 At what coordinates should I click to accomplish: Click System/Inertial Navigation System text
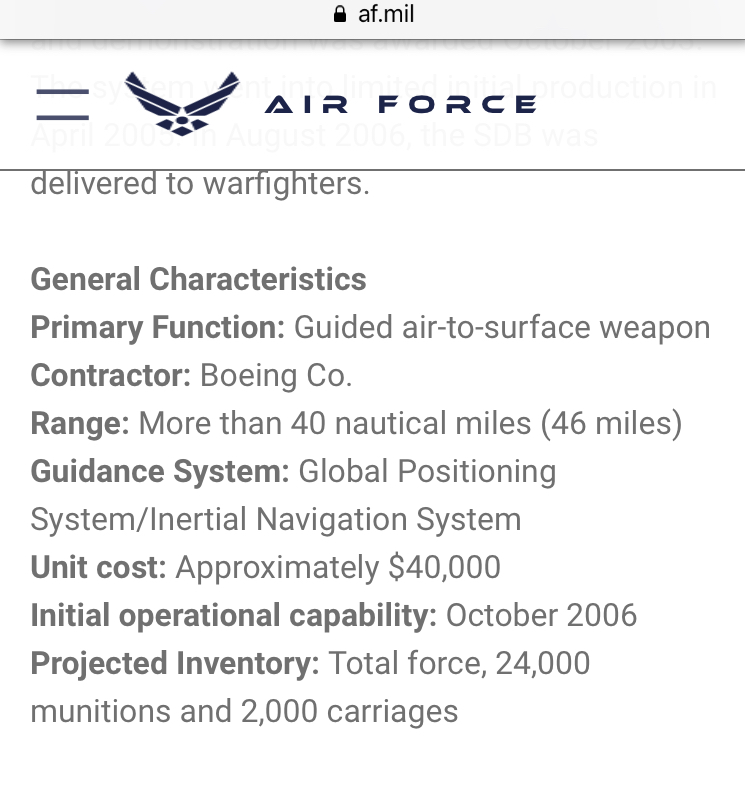pos(276,519)
